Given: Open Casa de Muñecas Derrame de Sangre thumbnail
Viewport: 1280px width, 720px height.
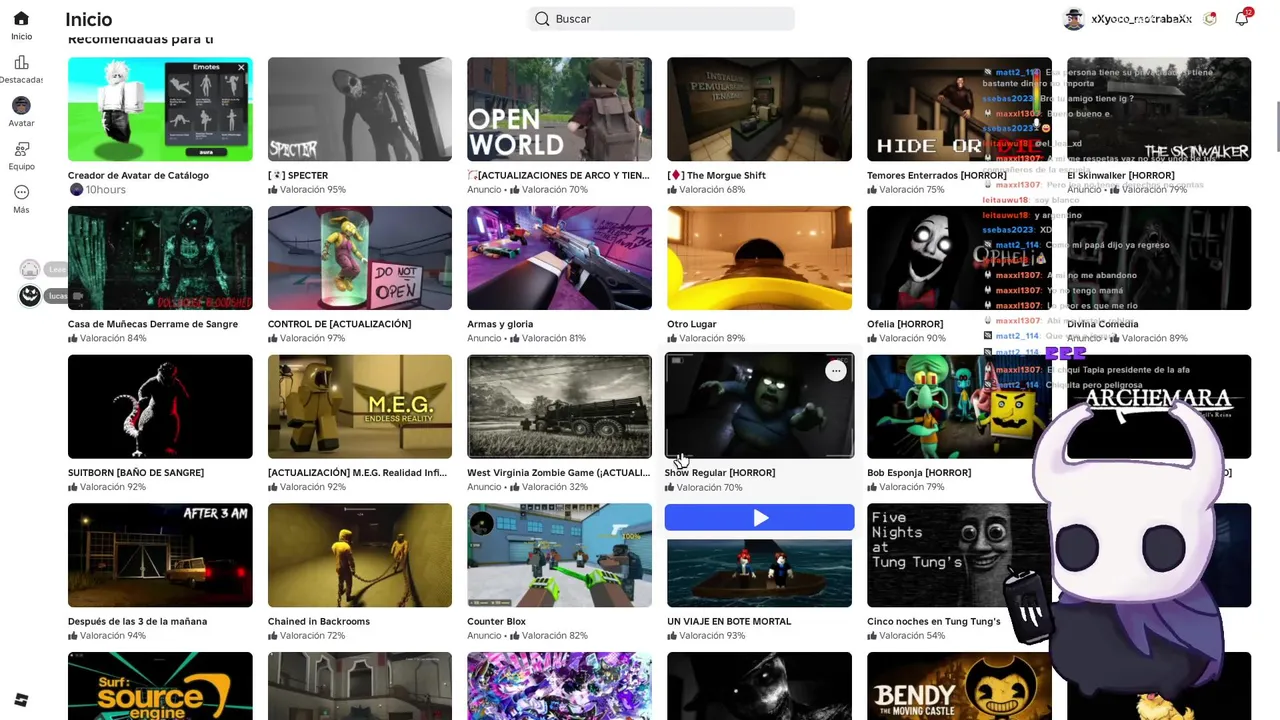Looking at the screenshot, I should [x=160, y=258].
